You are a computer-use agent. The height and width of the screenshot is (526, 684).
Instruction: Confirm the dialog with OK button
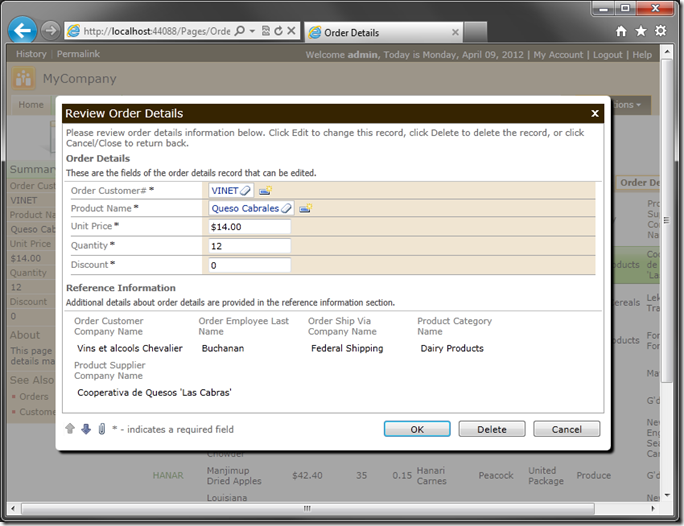tap(417, 429)
